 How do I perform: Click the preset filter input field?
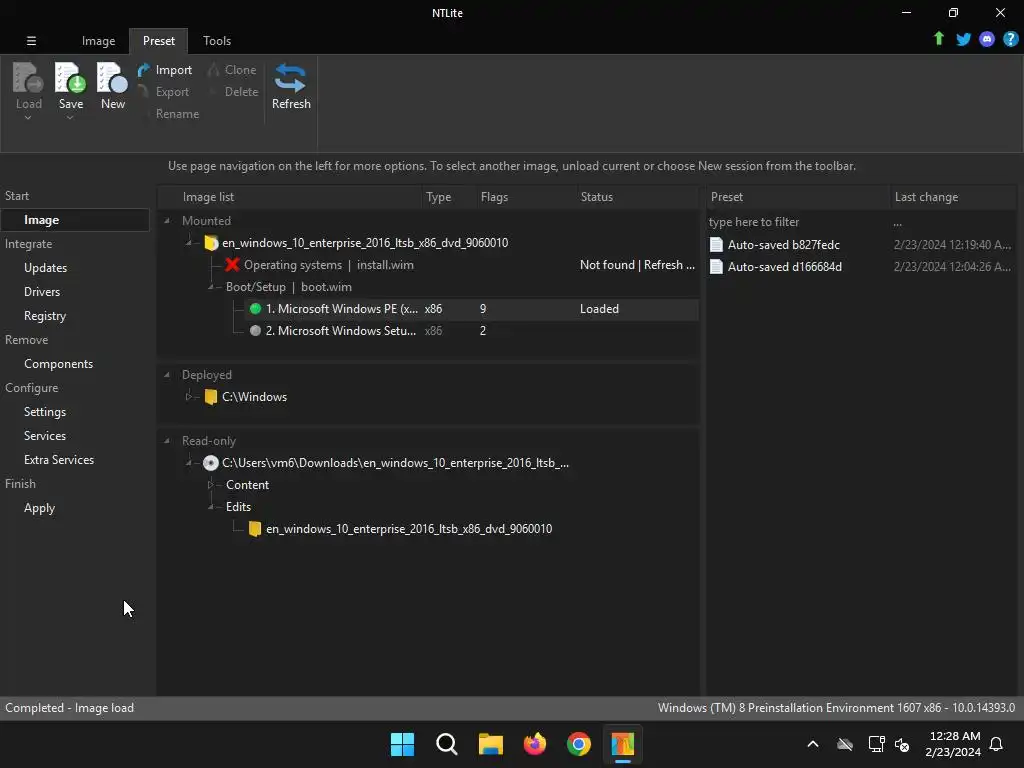[x=798, y=222]
